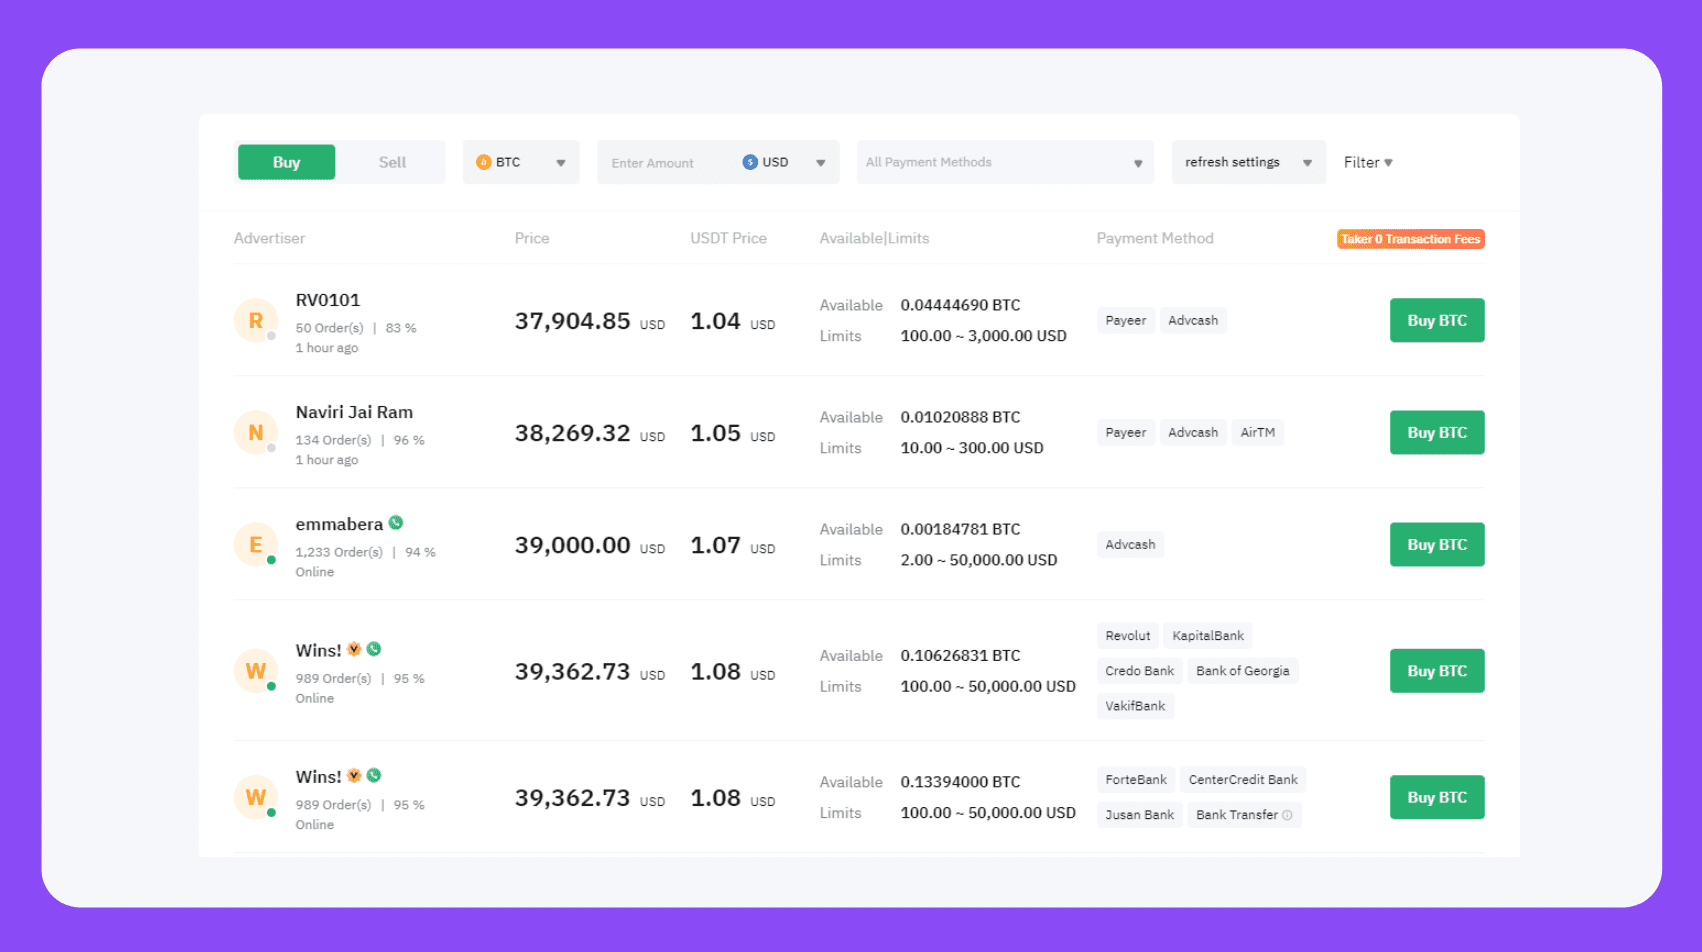Click the 39,000.00 USD price
Viewport: 1702px width, 952px height.
click(590, 545)
